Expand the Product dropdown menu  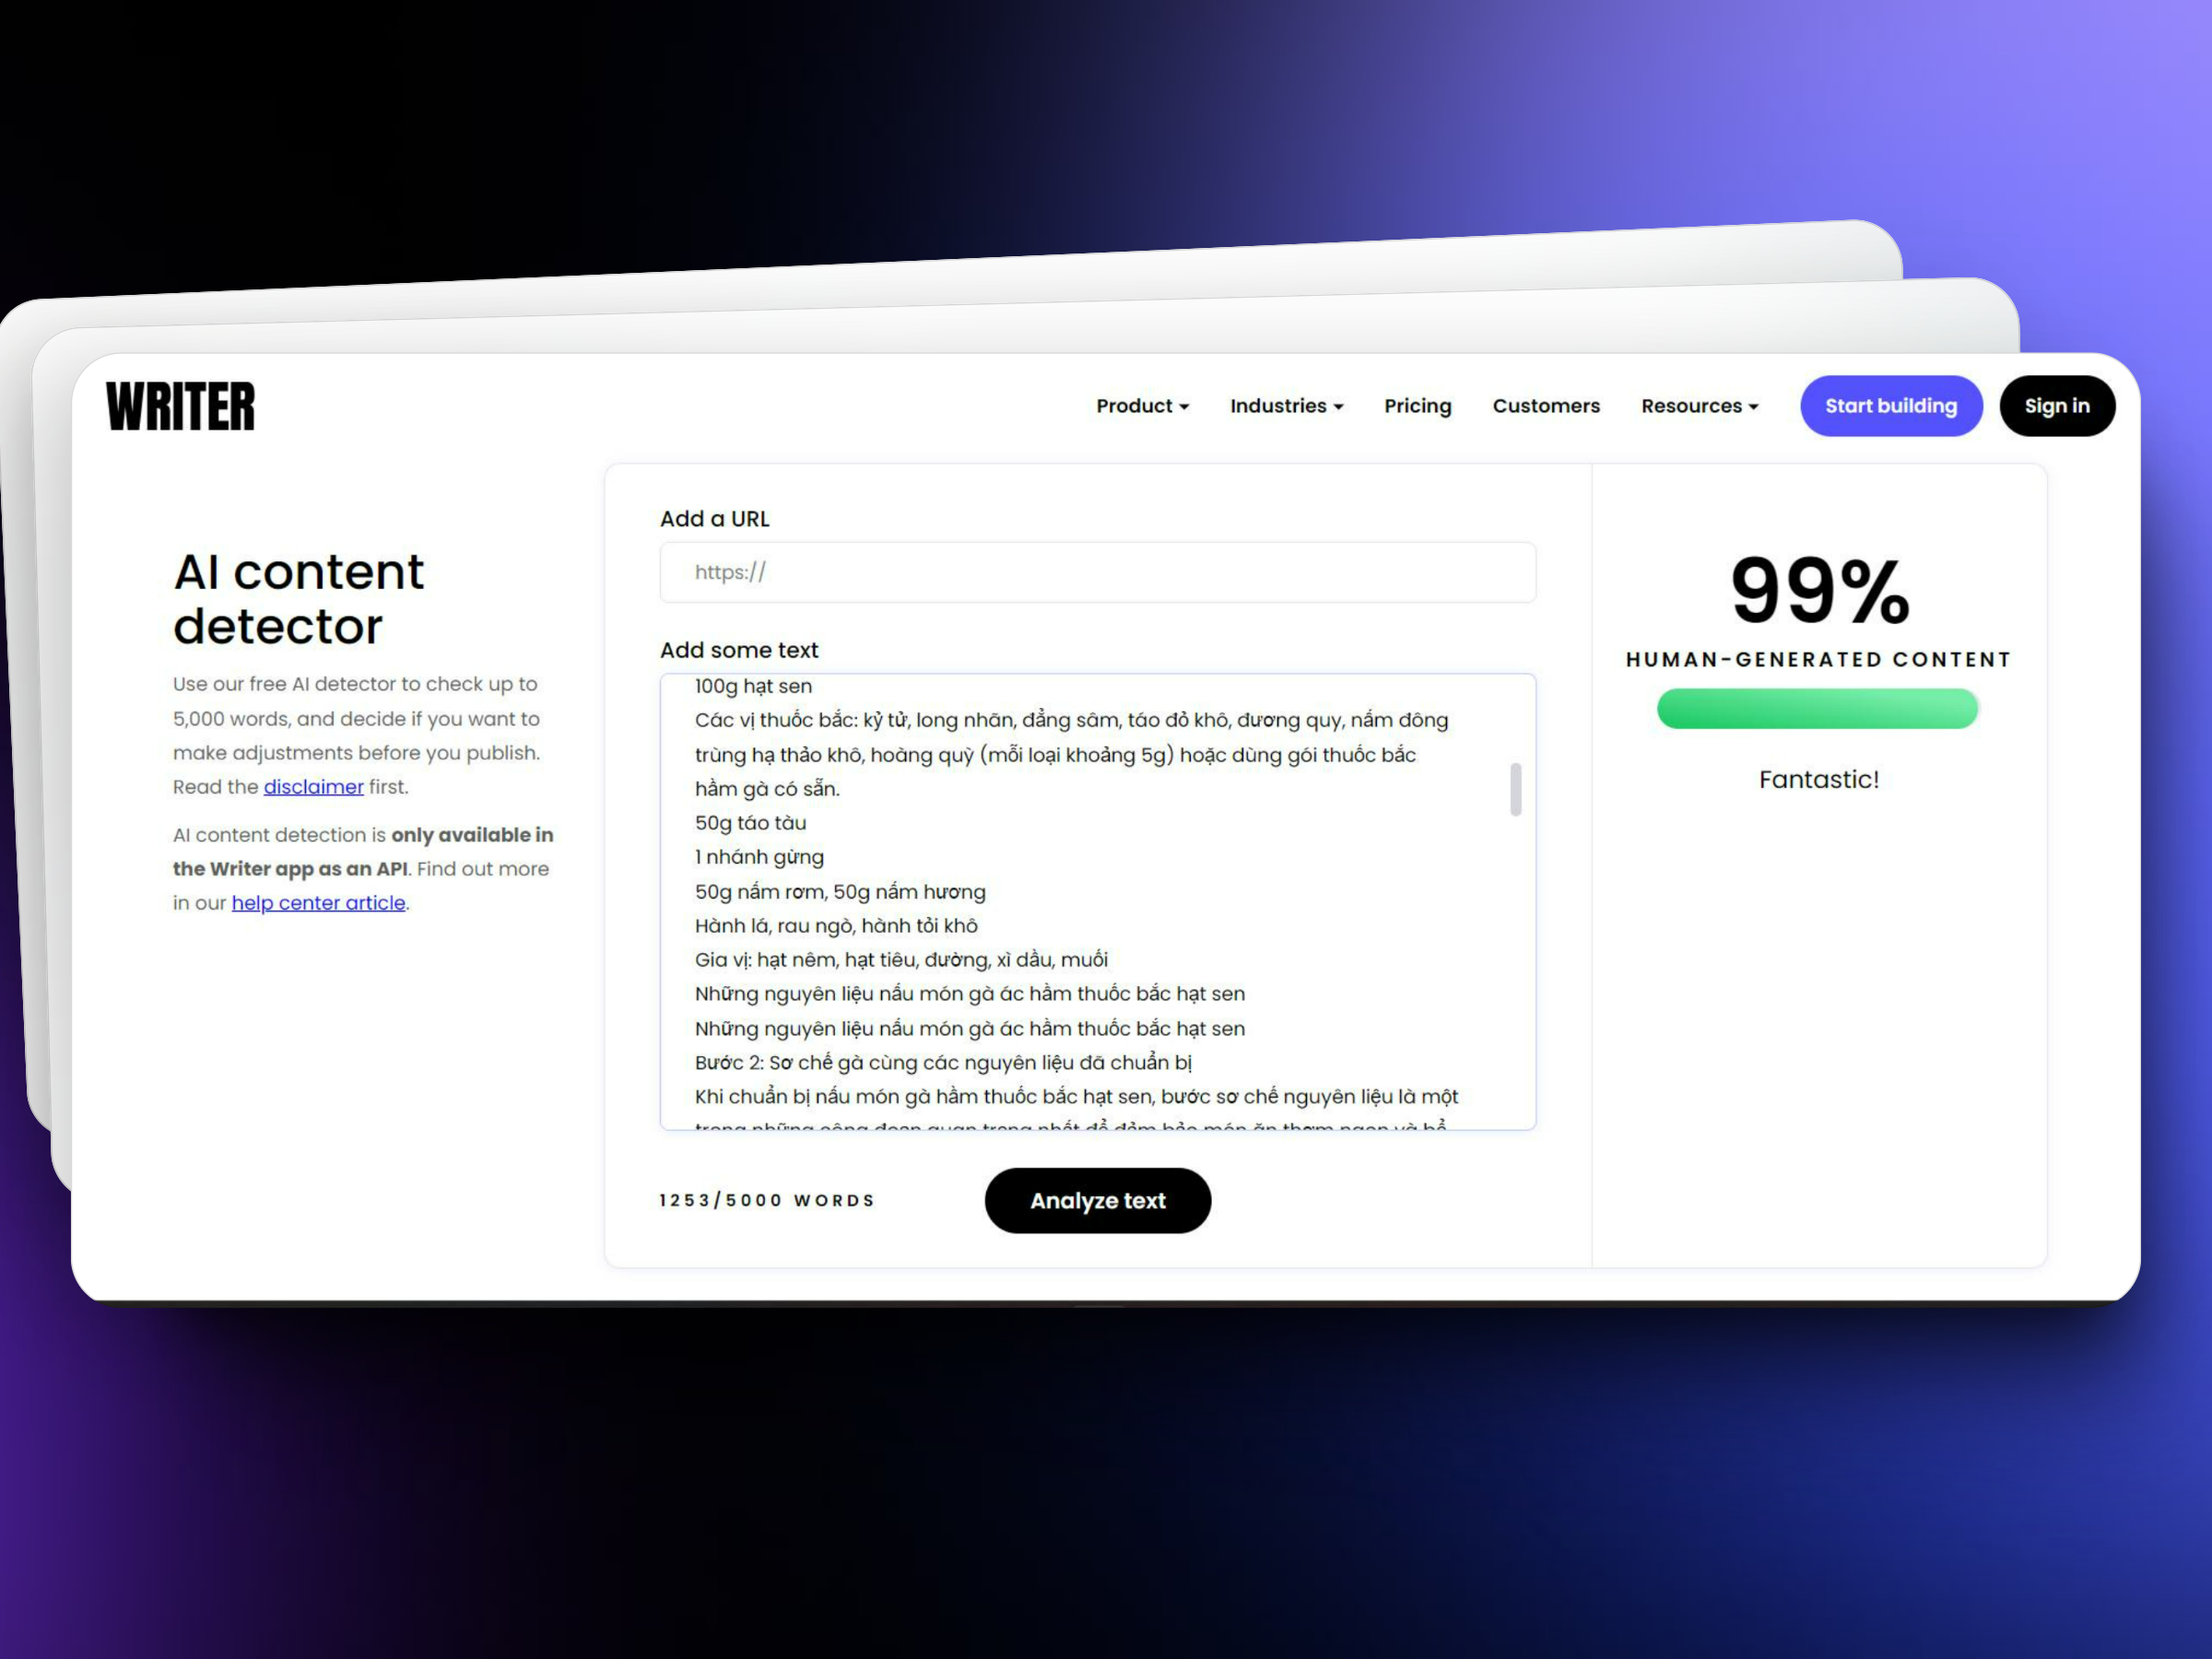pos(1141,405)
